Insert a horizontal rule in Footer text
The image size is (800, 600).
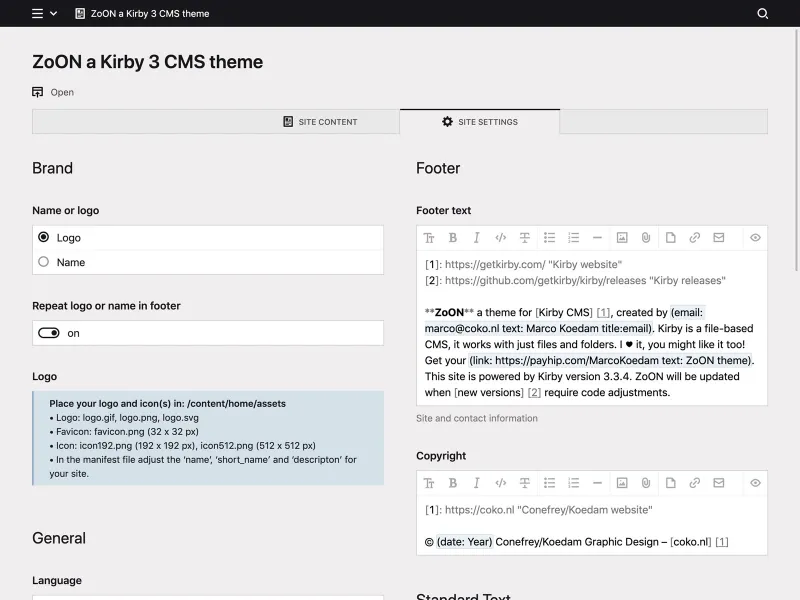point(597,237)
